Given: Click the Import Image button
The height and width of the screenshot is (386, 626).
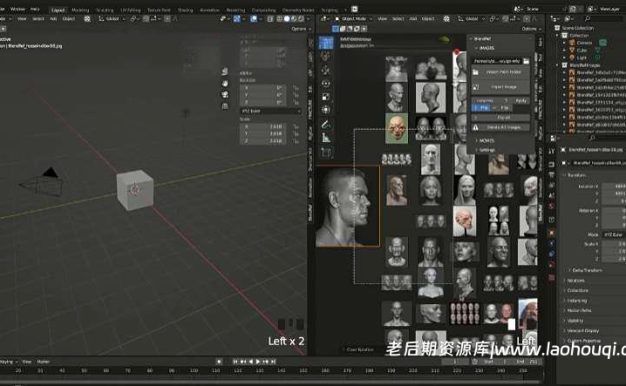Looking at the screenshot, I should click(501, 87).
